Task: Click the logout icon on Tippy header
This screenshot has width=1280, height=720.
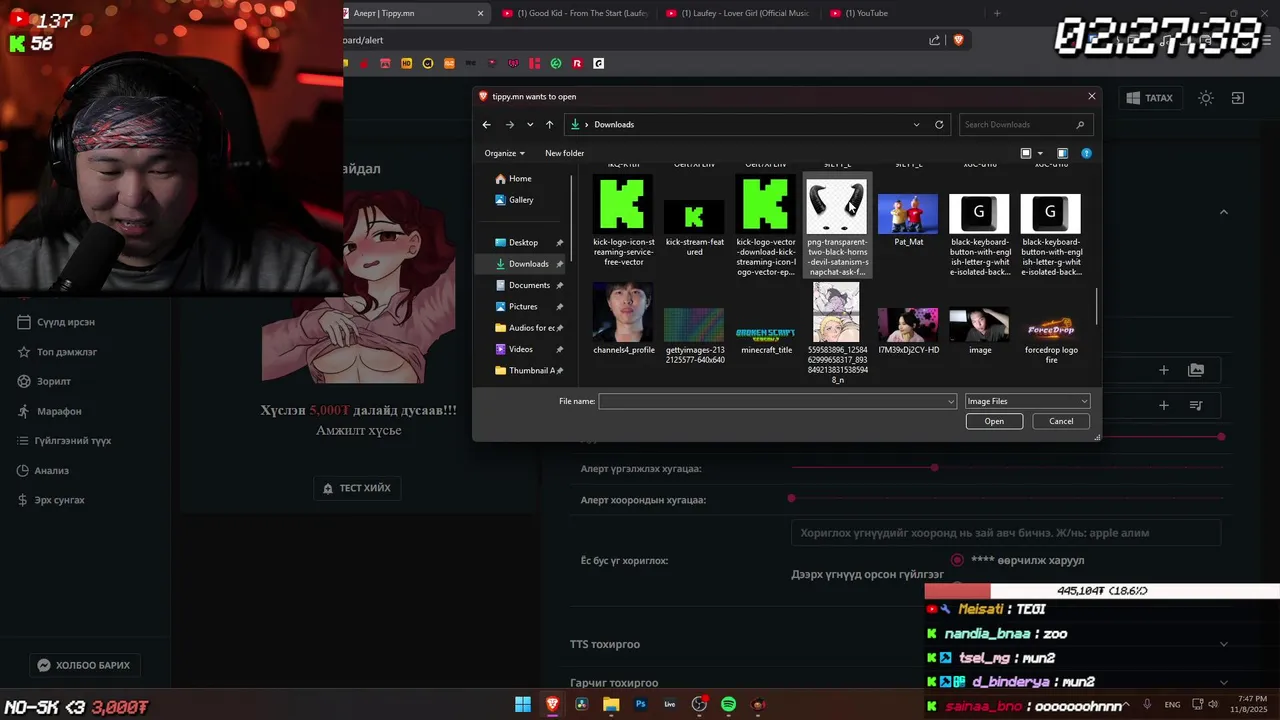Action: pyautogui.click(x=1237, y=98)
